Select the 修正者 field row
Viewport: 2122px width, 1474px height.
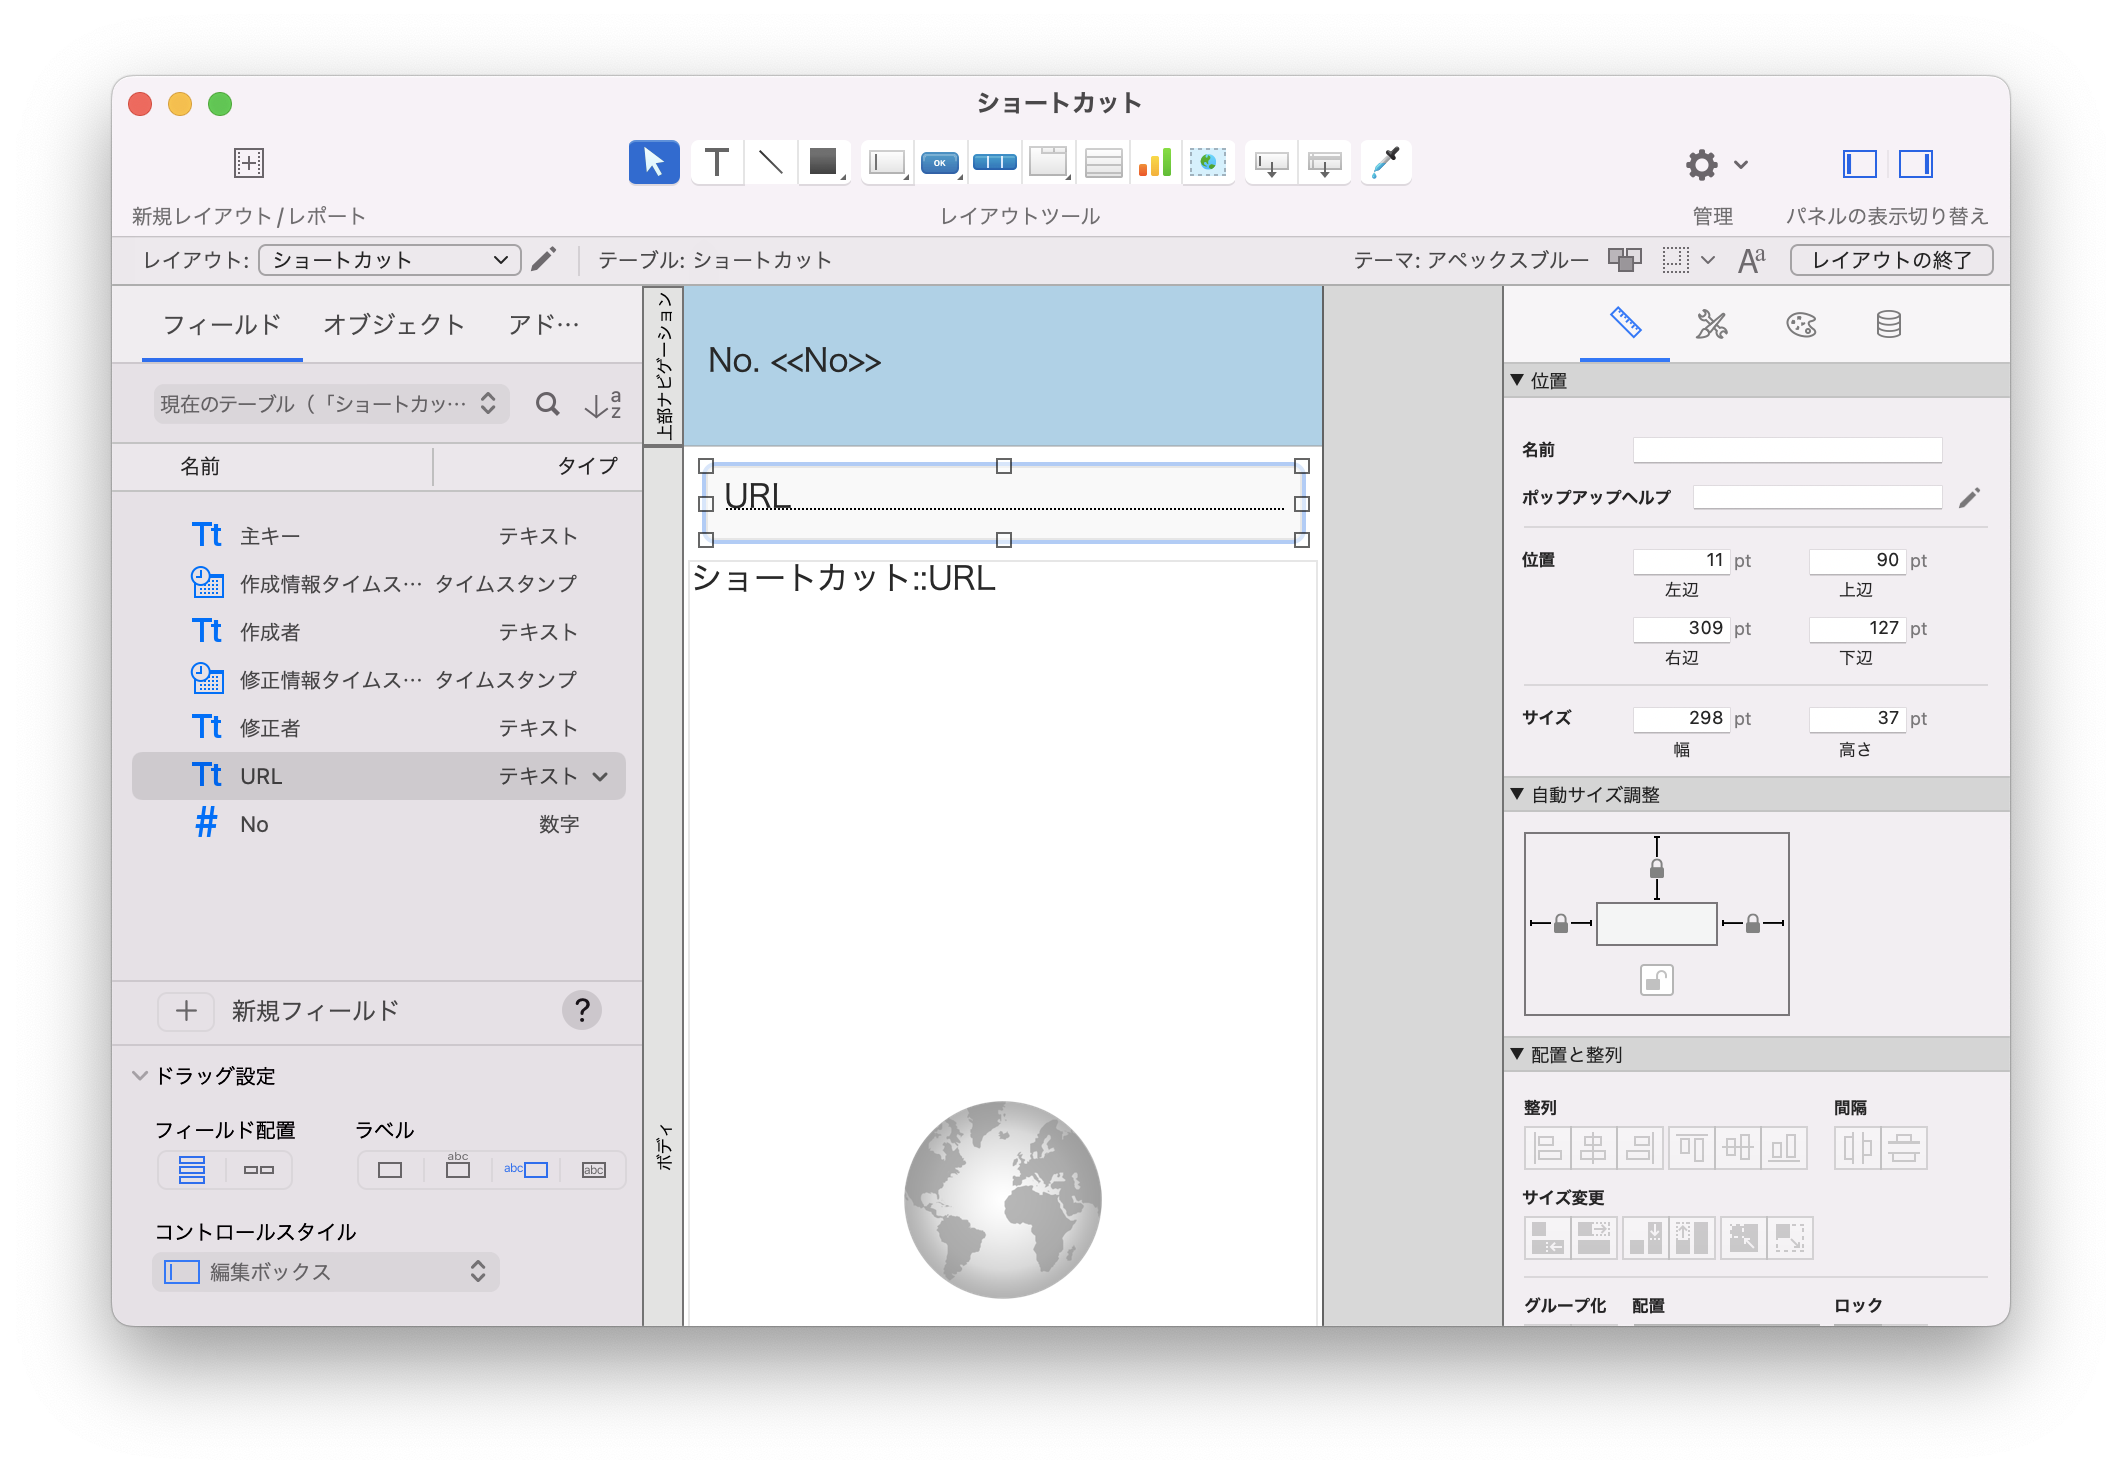click(379, 728)
